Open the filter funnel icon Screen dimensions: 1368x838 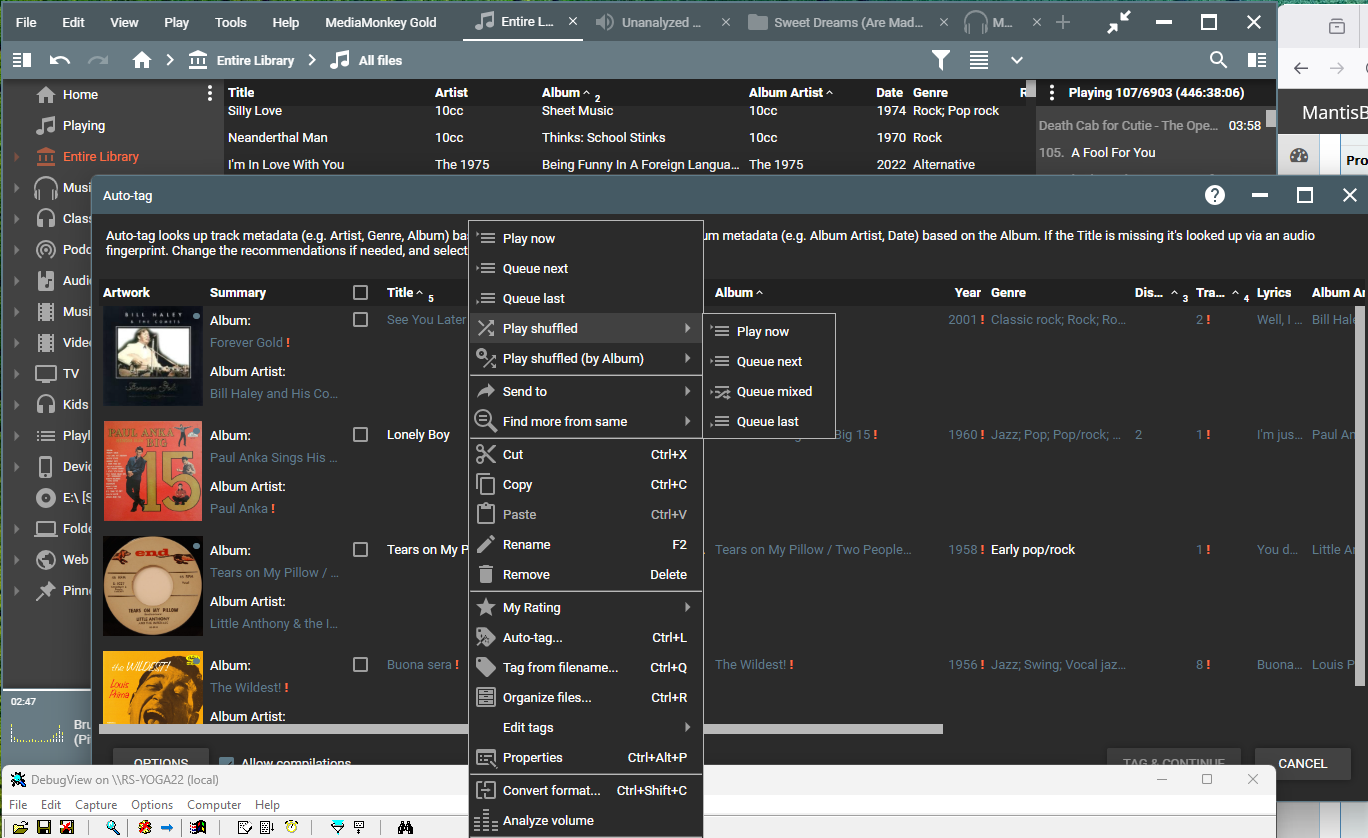(x=941, y=60)
